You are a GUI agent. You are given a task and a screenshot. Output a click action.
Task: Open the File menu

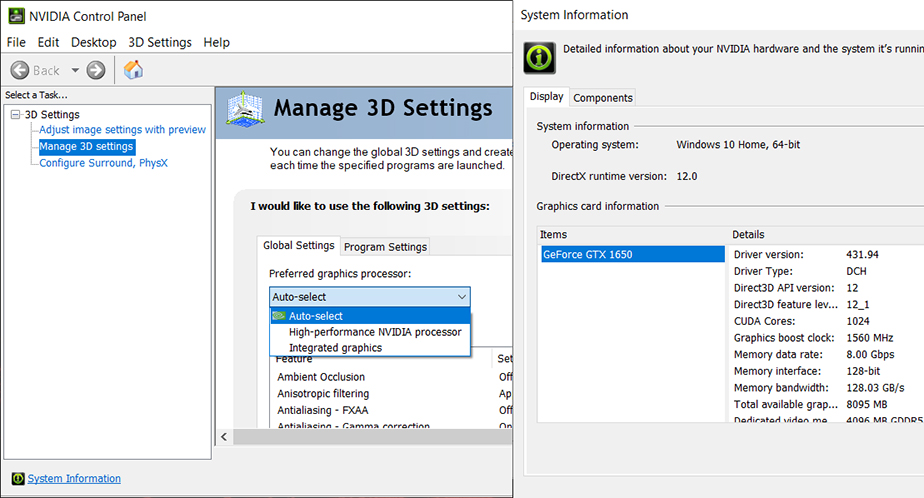click(16, 42)
